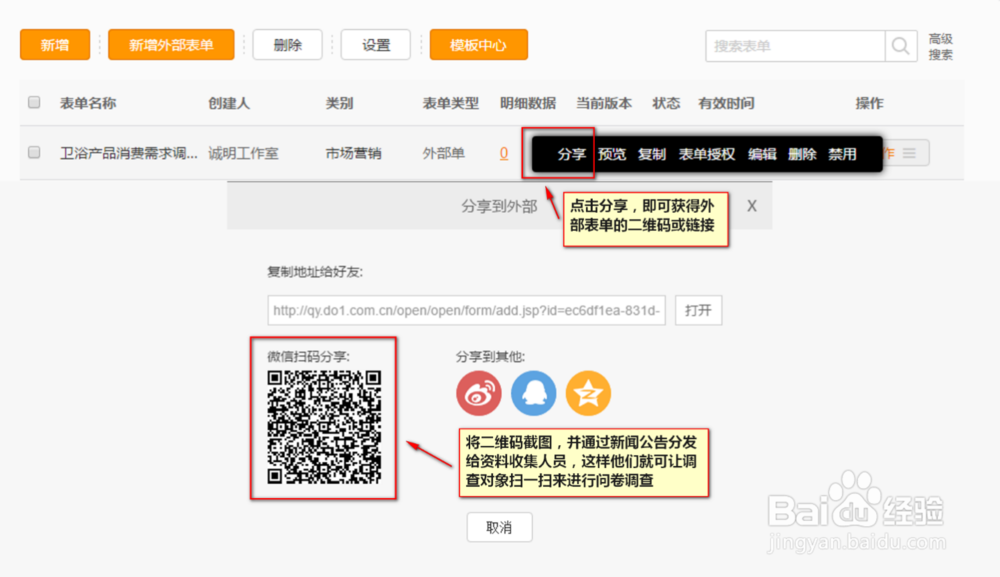Open the 模板中心 button
Viewport: 1000px width, 577px height.
point(478,45)
